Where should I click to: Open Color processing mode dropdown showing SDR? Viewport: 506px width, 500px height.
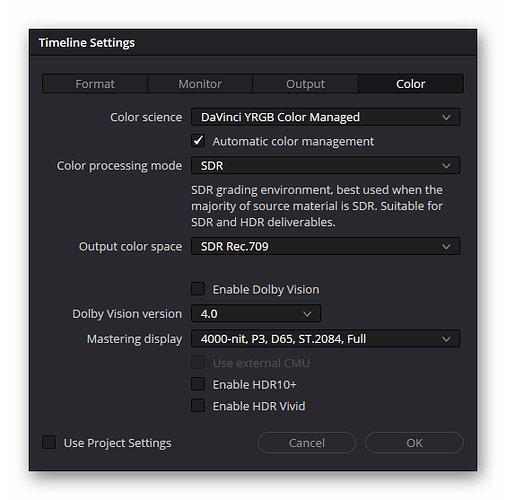[x=325, y=165]
